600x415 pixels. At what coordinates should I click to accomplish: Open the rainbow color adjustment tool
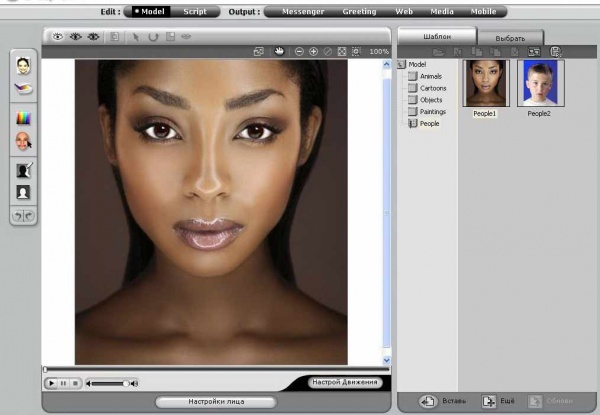point(23,118)
